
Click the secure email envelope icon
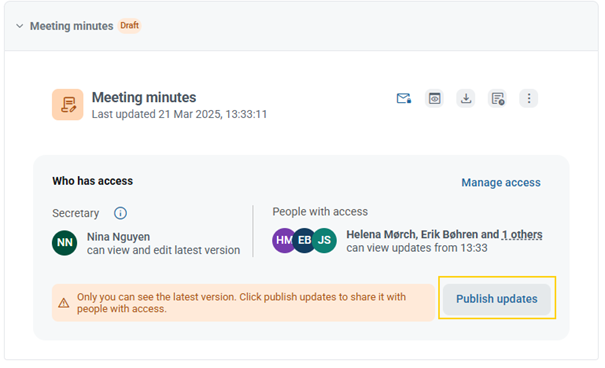[404, 98]
